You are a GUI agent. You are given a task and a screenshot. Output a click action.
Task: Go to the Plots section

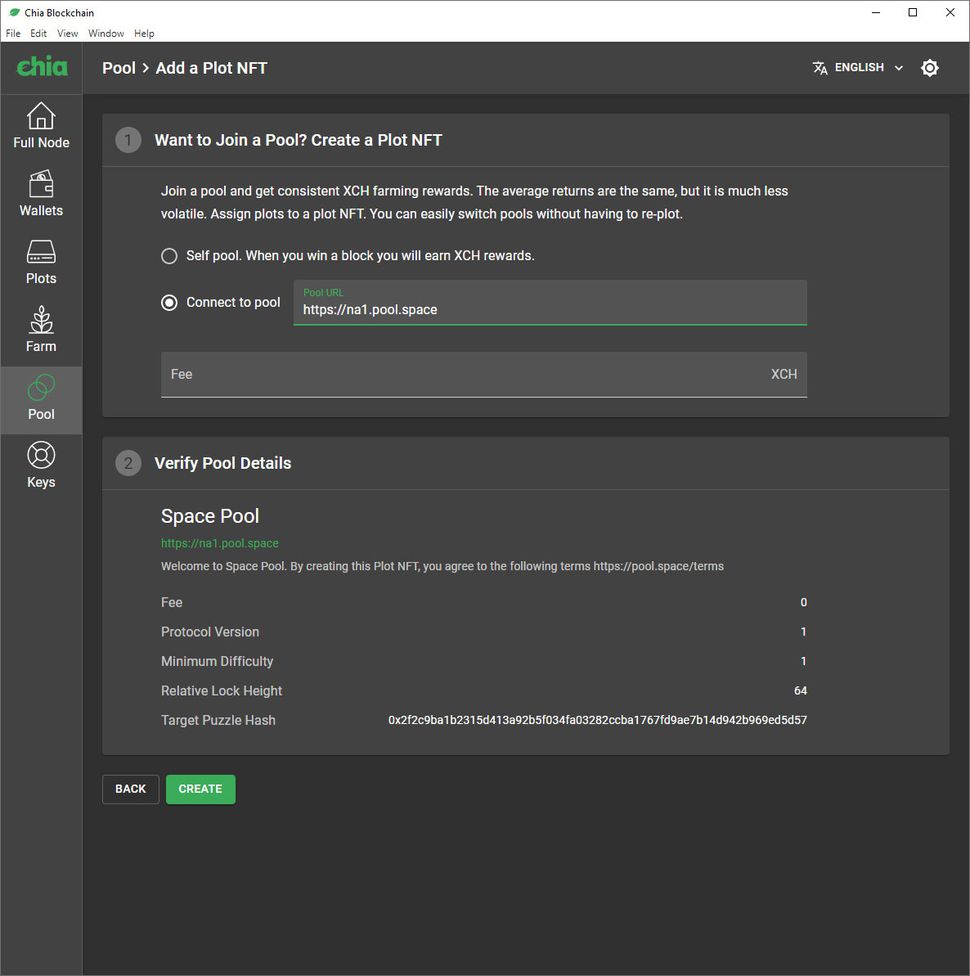pos(41,261)
